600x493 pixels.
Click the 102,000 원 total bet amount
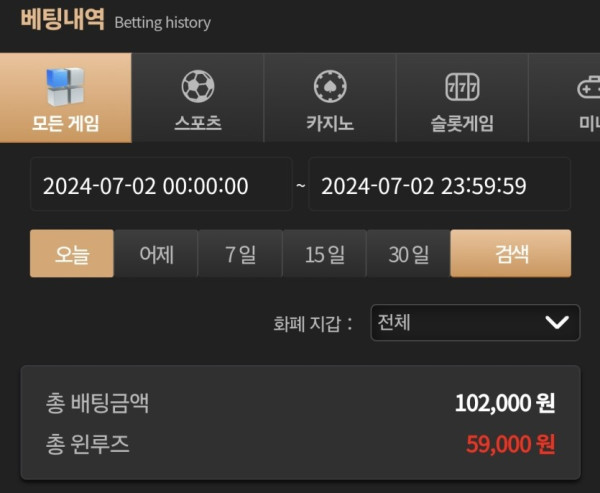tap(505, 403)
